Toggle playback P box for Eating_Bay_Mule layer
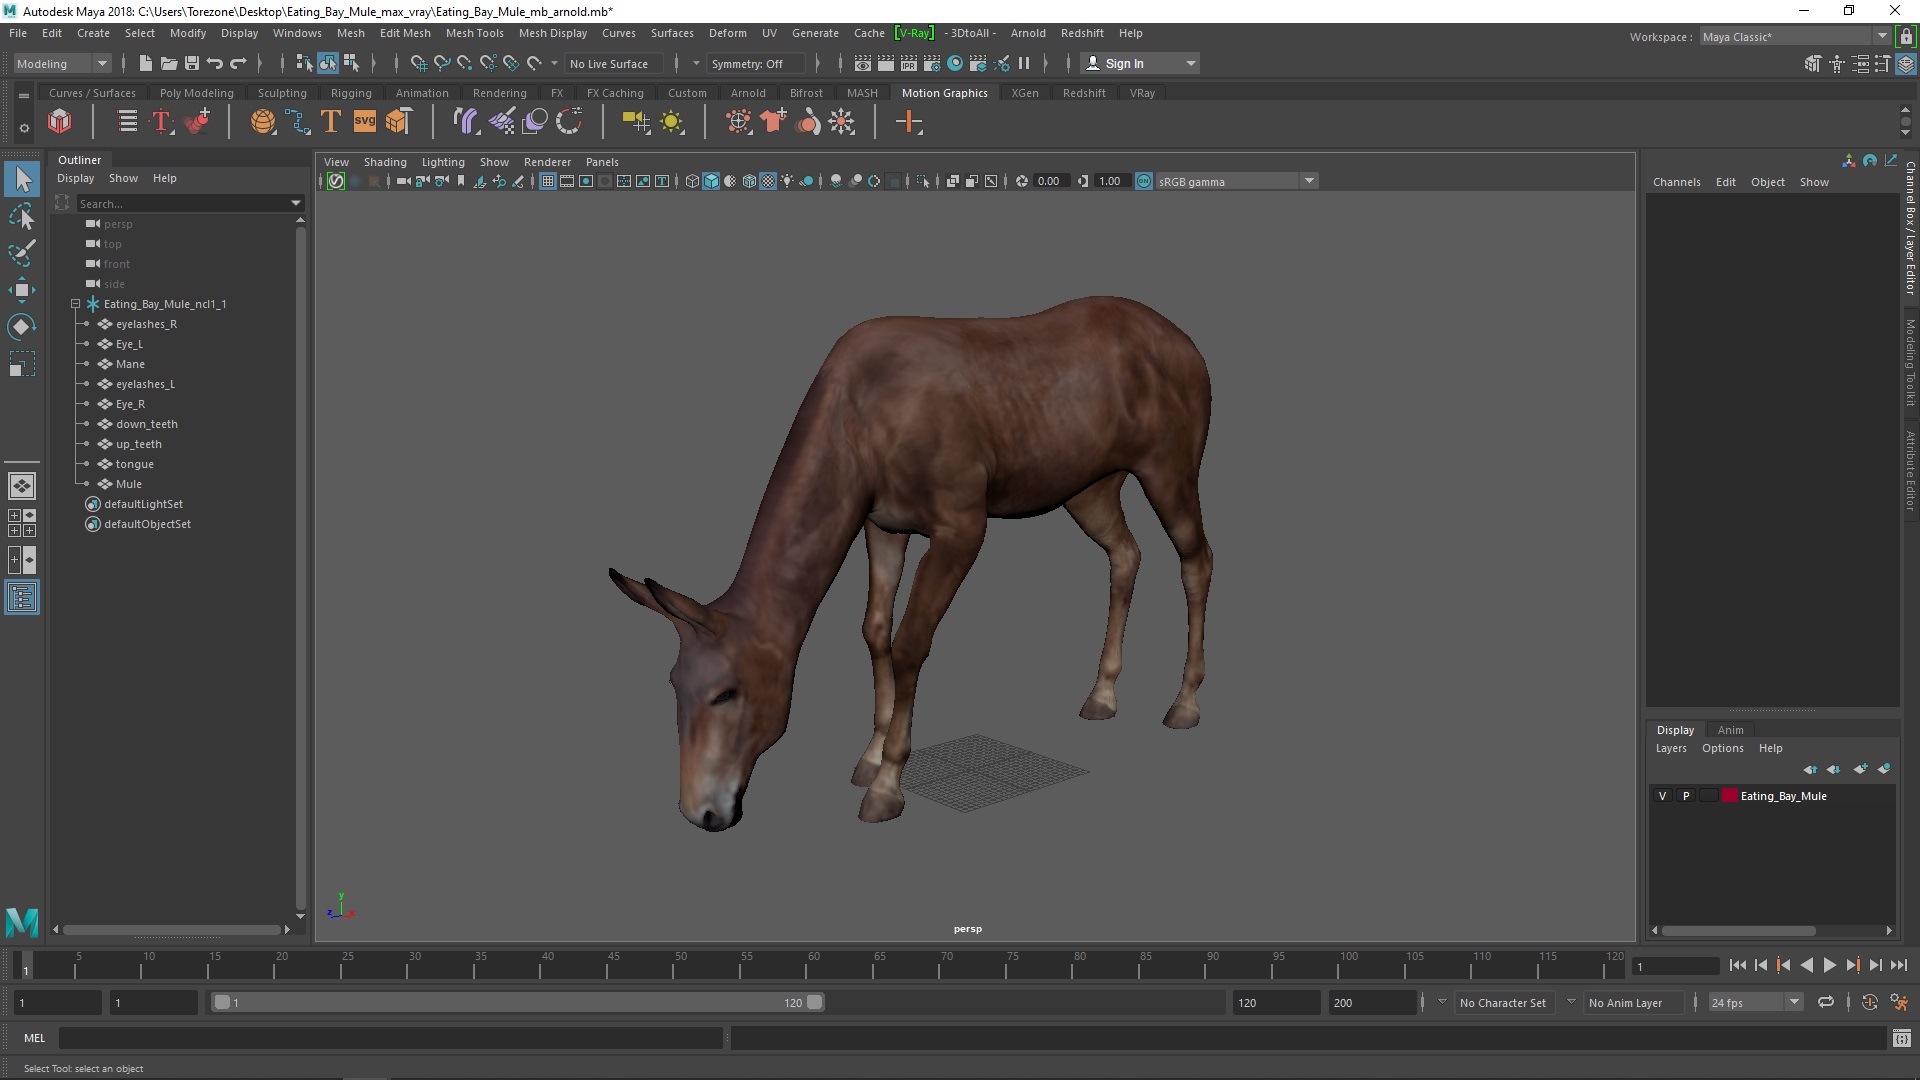This screenshot has width=1920, height=1080. [1686, 796]
